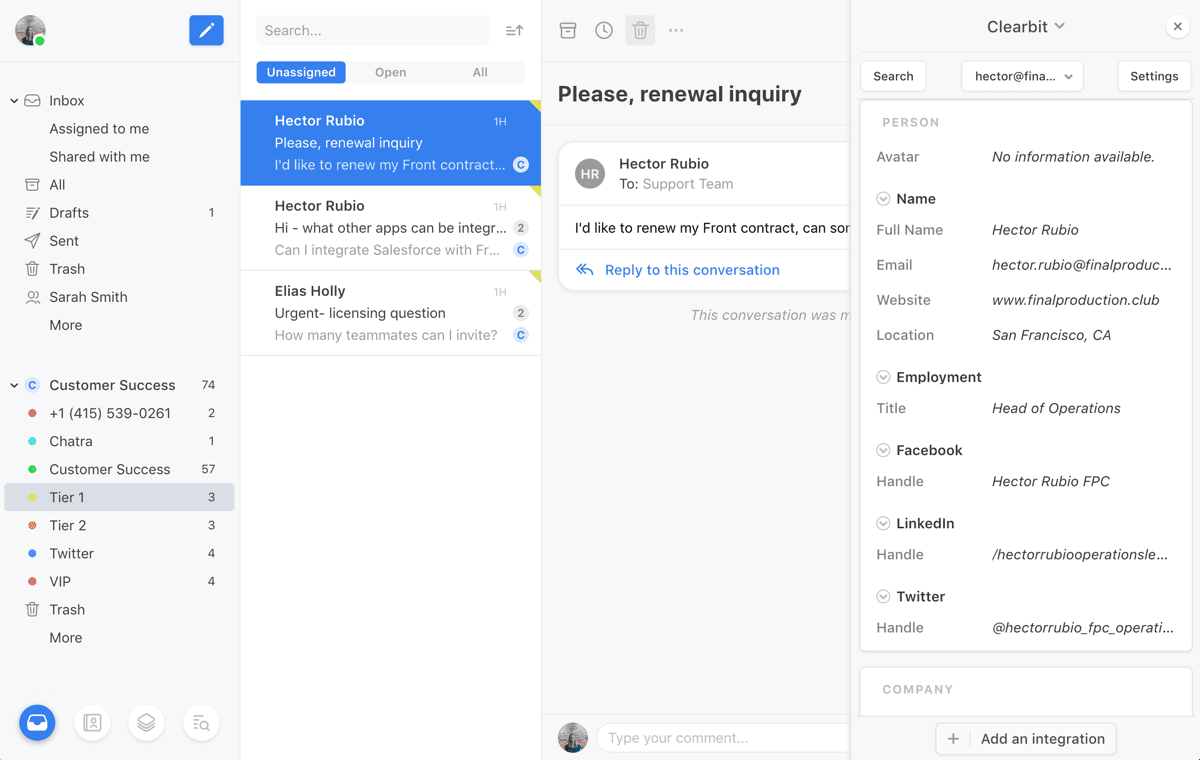This screenshot has height=760, width=1200.
Task: Switch to the Open tab
Action: [x=390, y=72]
